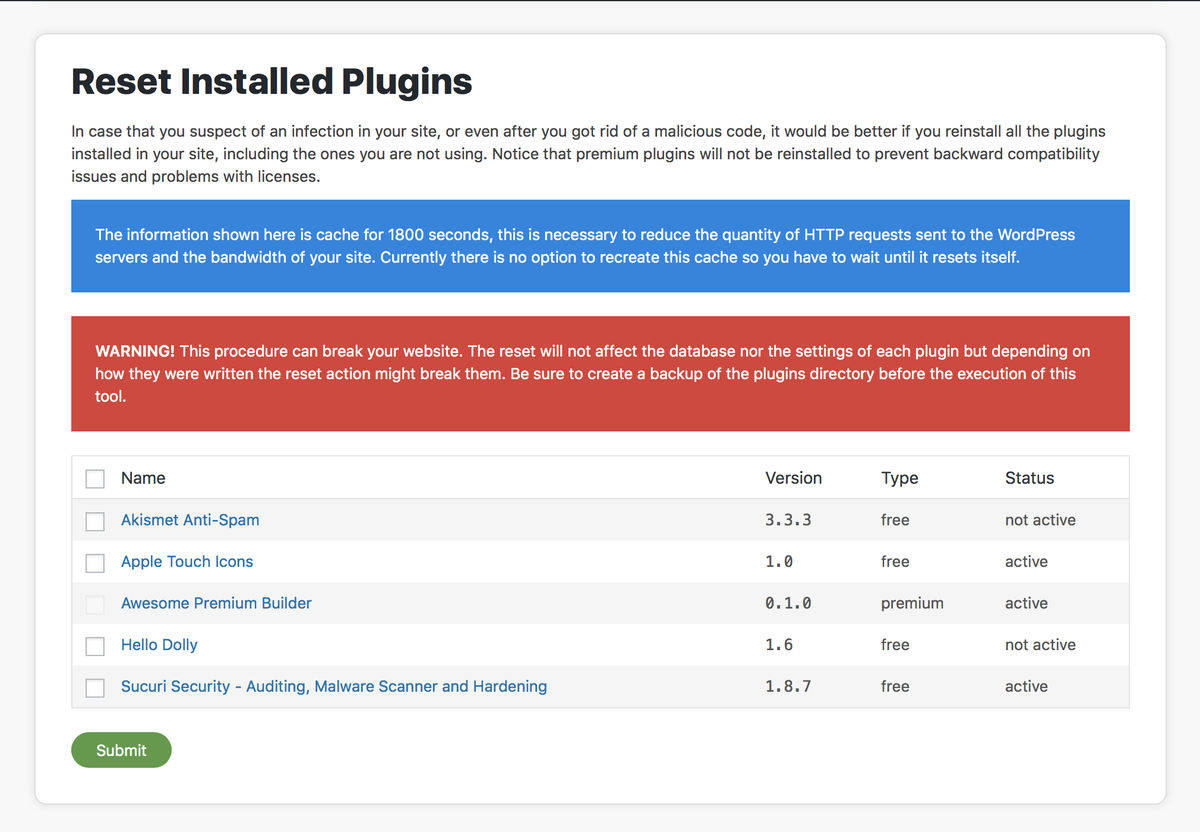
Task: Open the Sucuri Security plugin link
Action: coord(334,687)
